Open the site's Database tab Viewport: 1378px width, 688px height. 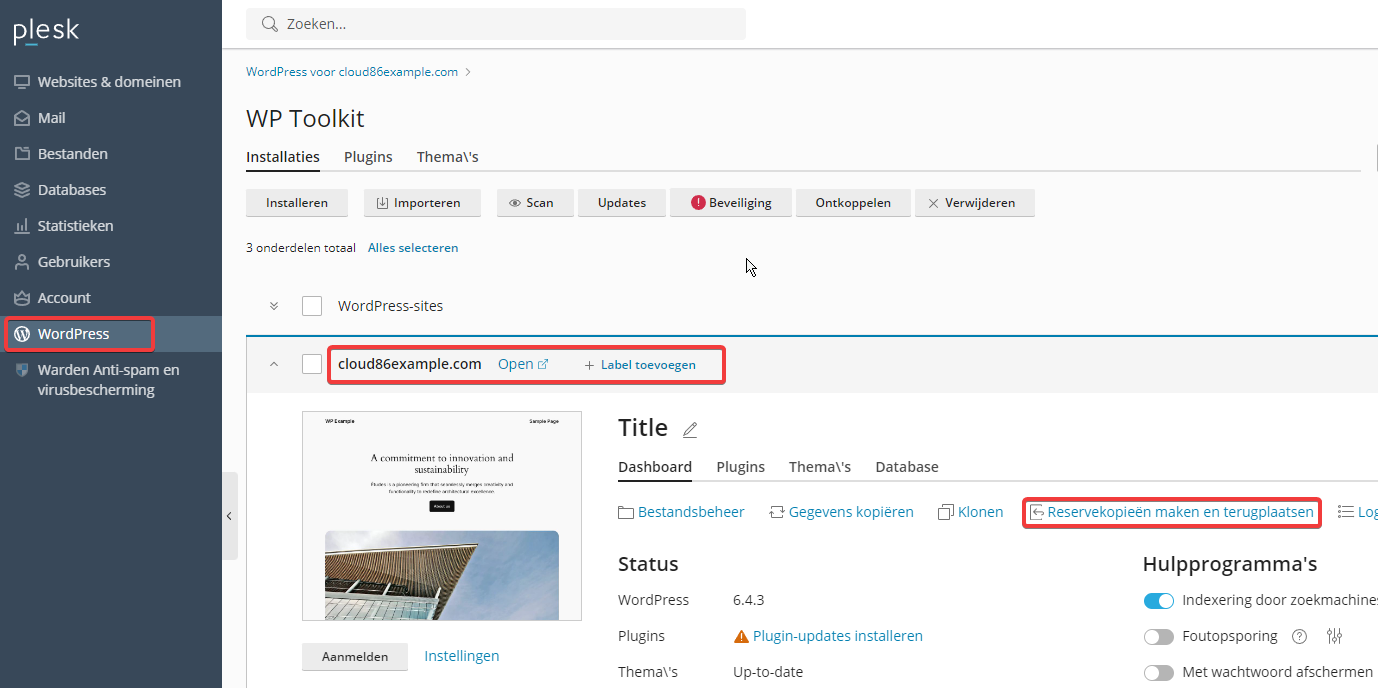pyautogui.click(x=907, y=467)
